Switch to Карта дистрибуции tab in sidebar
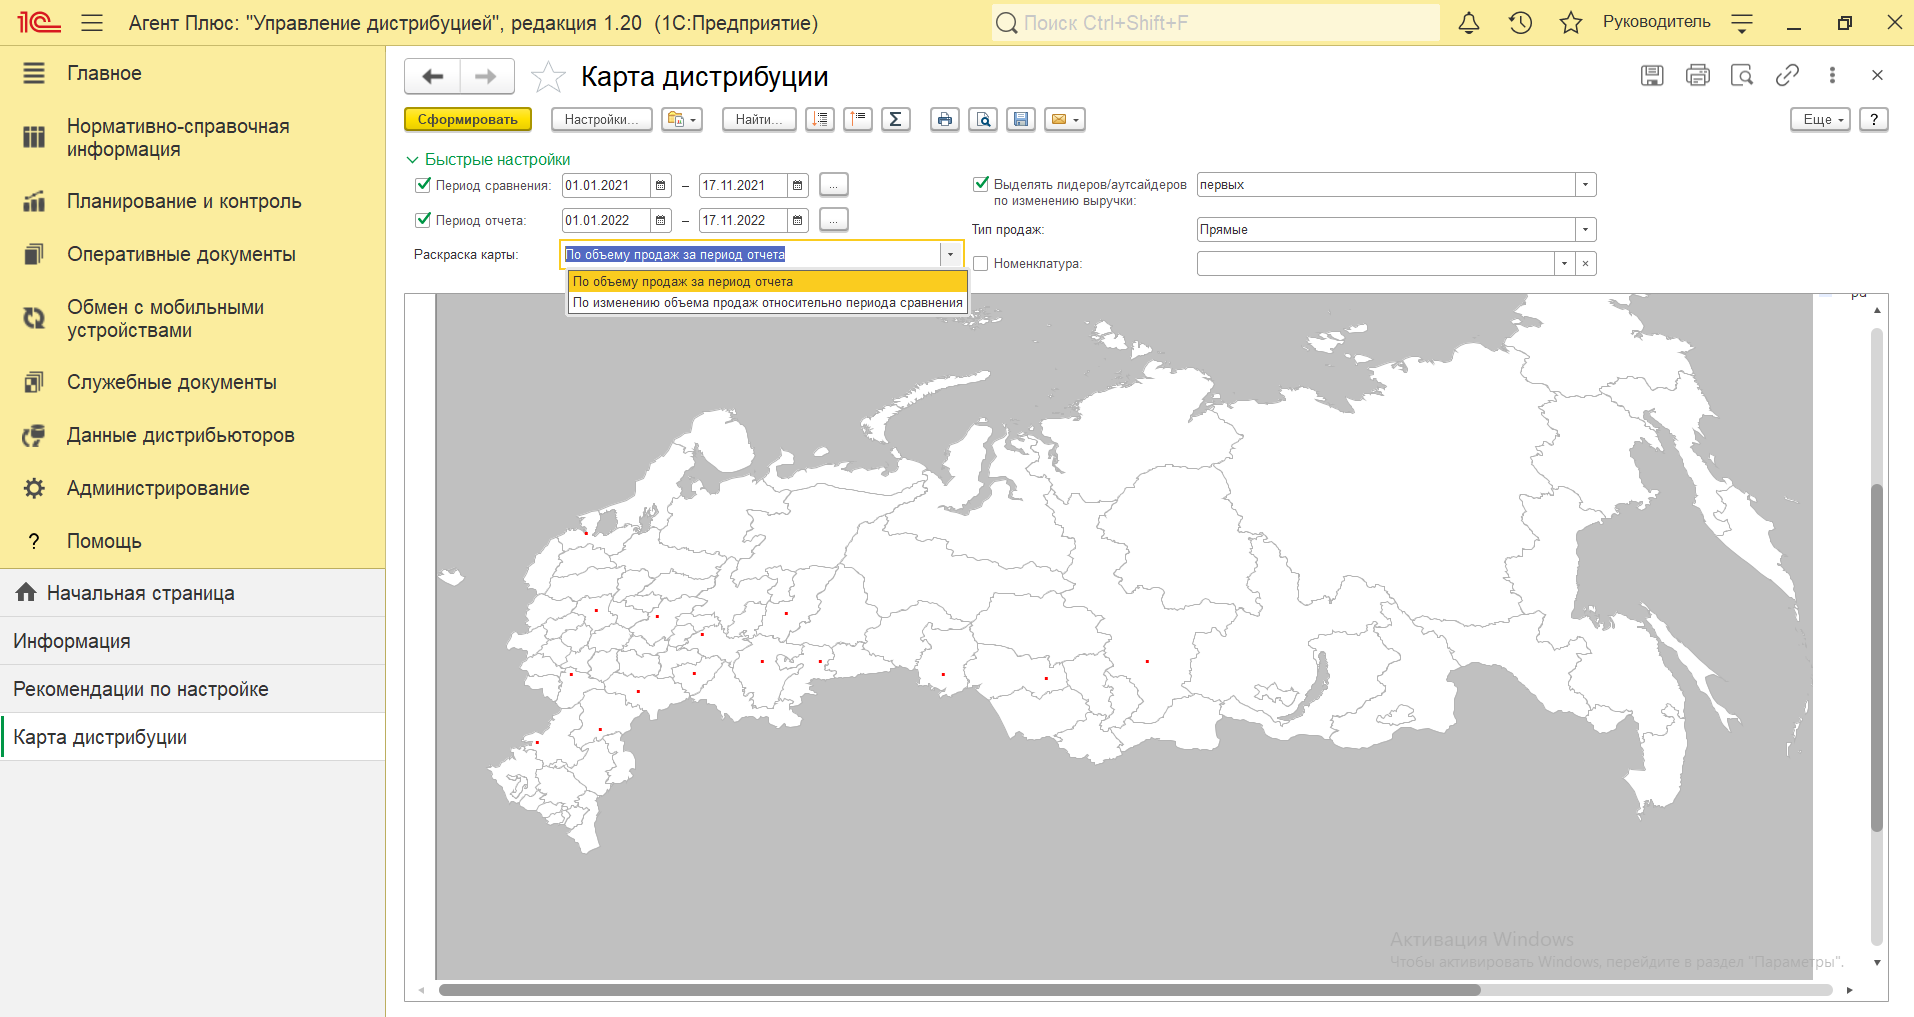This screenshot has width=1914, height=1017. [x=192, y=737]
